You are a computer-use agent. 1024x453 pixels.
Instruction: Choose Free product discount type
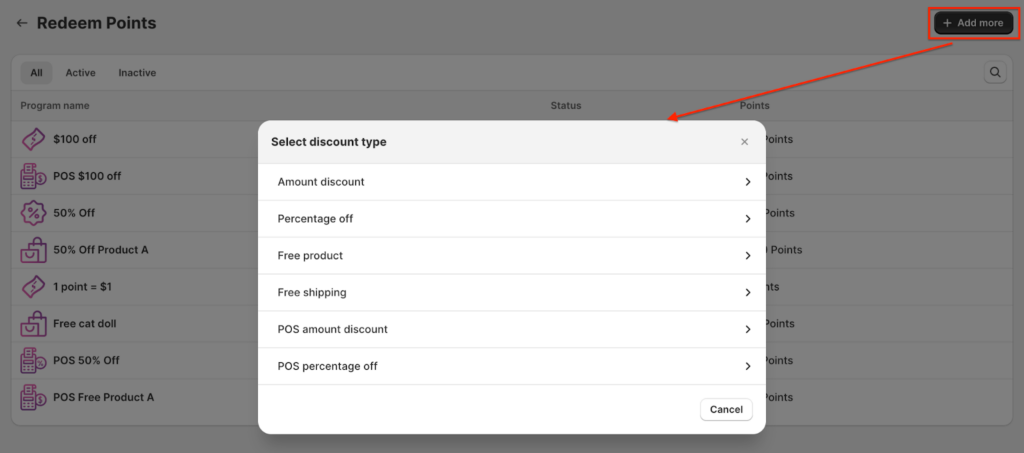point(310,256)
